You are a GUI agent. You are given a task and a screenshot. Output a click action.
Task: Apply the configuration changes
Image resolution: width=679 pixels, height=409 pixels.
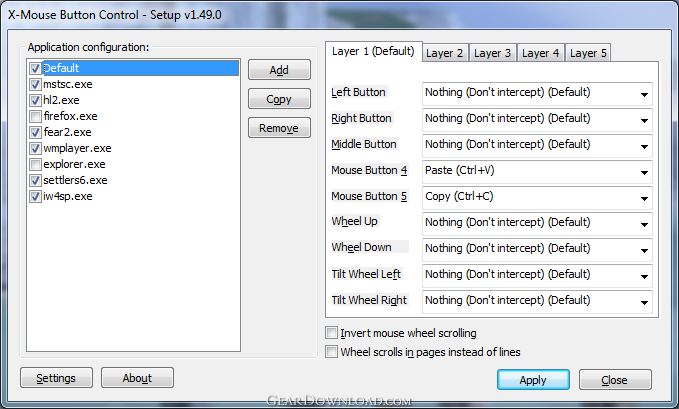[x=534, y=380]
